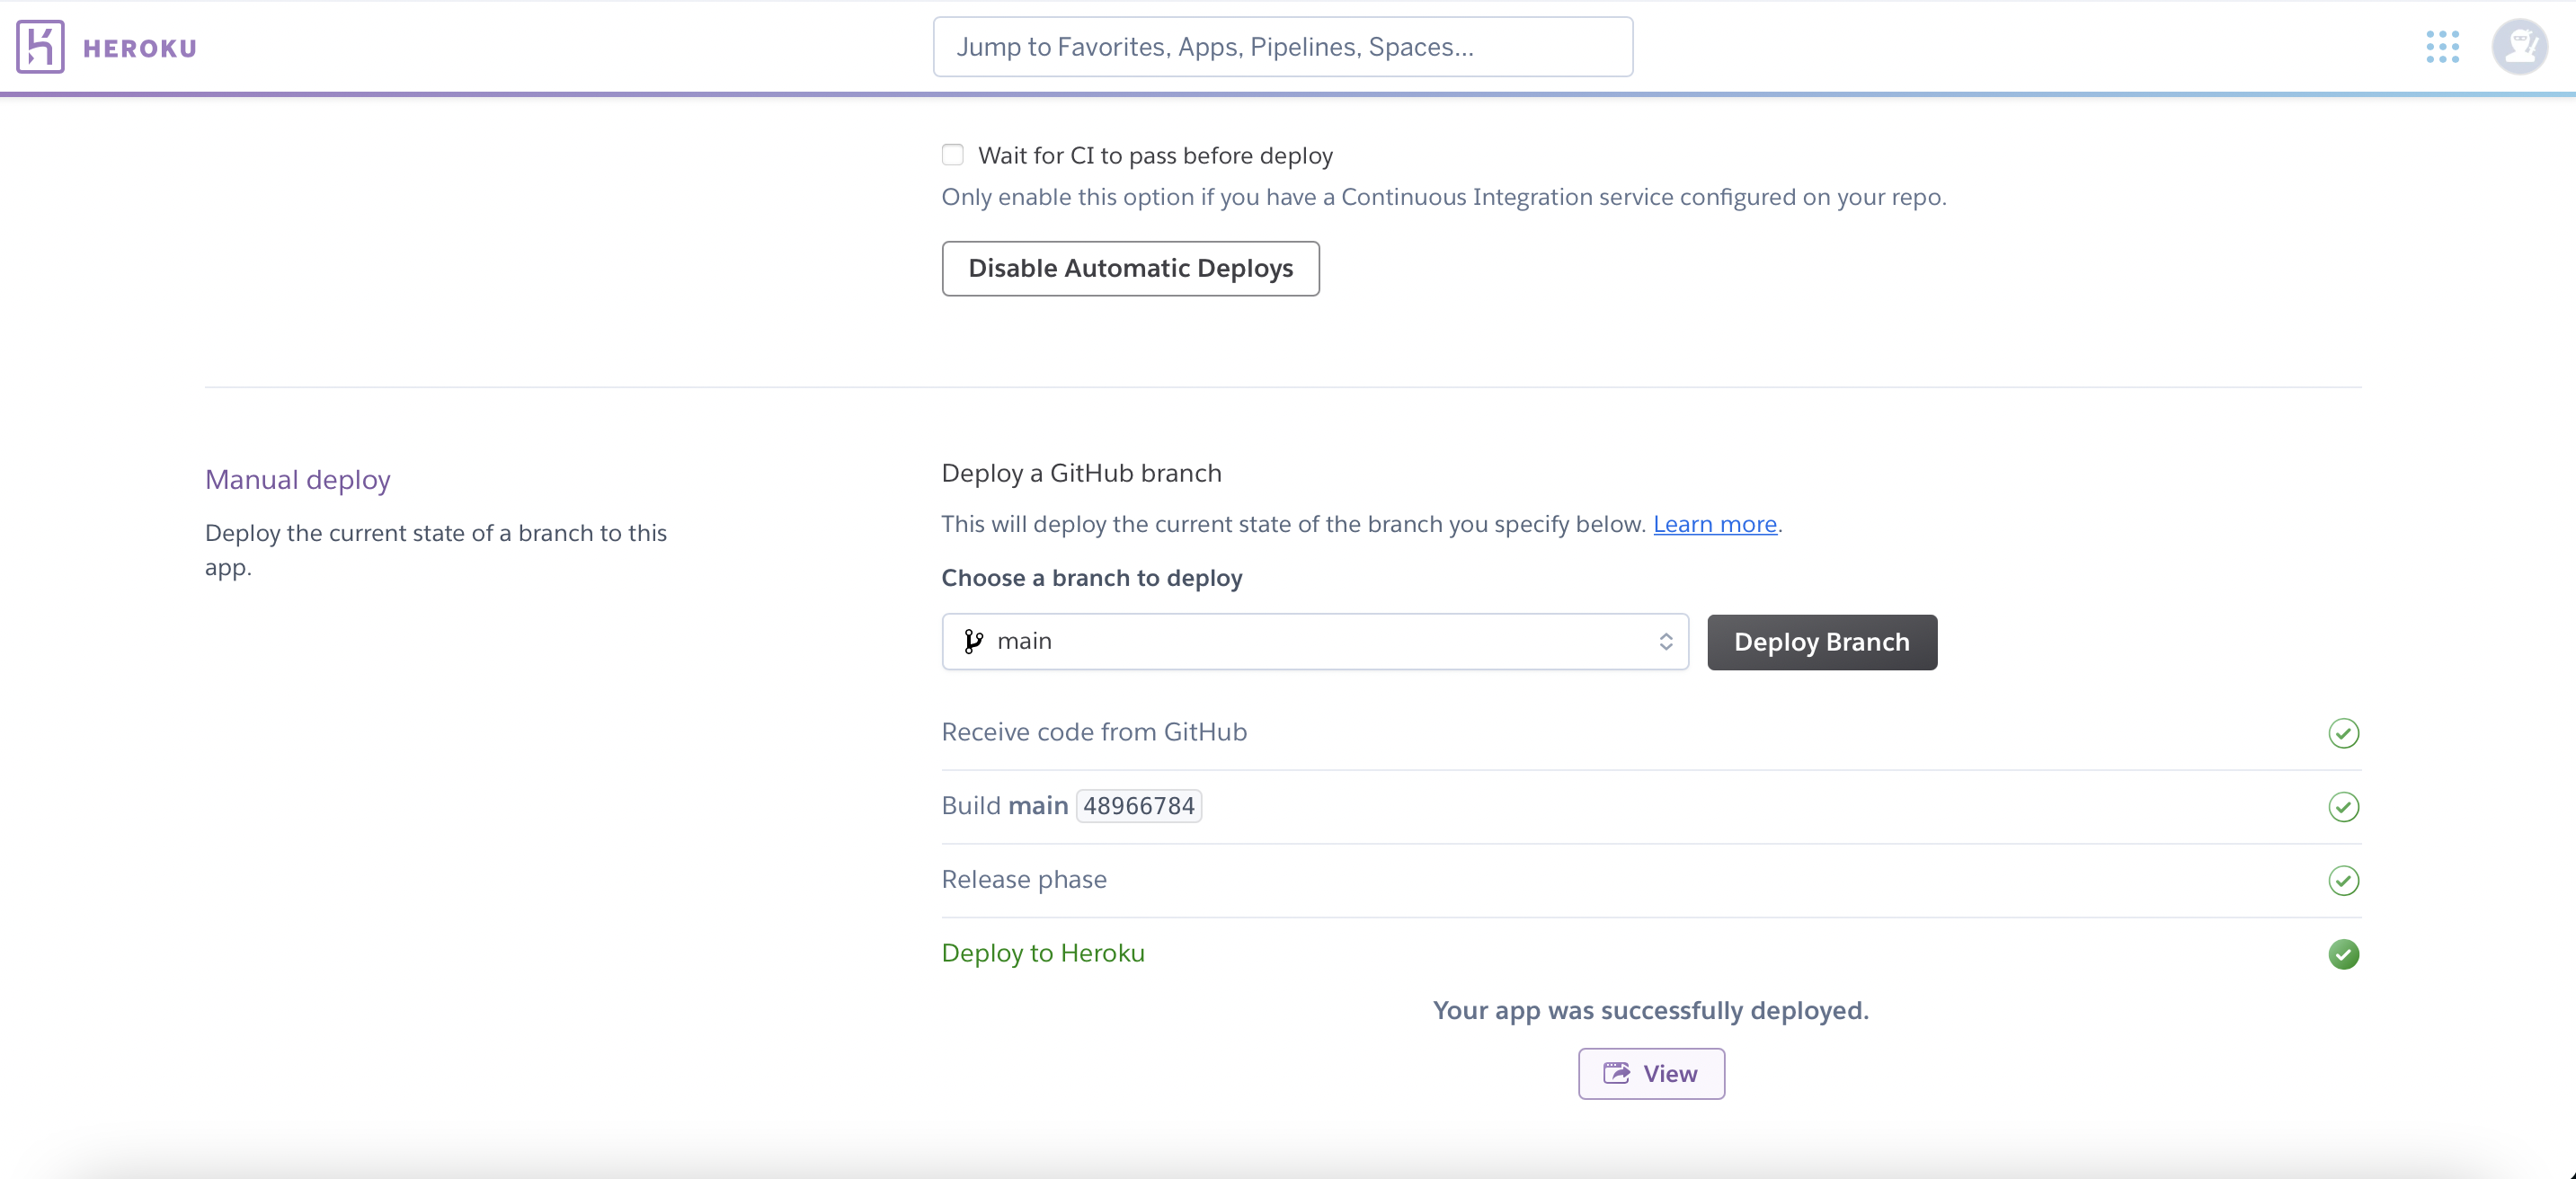Click the Heroku logo icon
Viewport: 2576px width, 1179px height.
40,47
